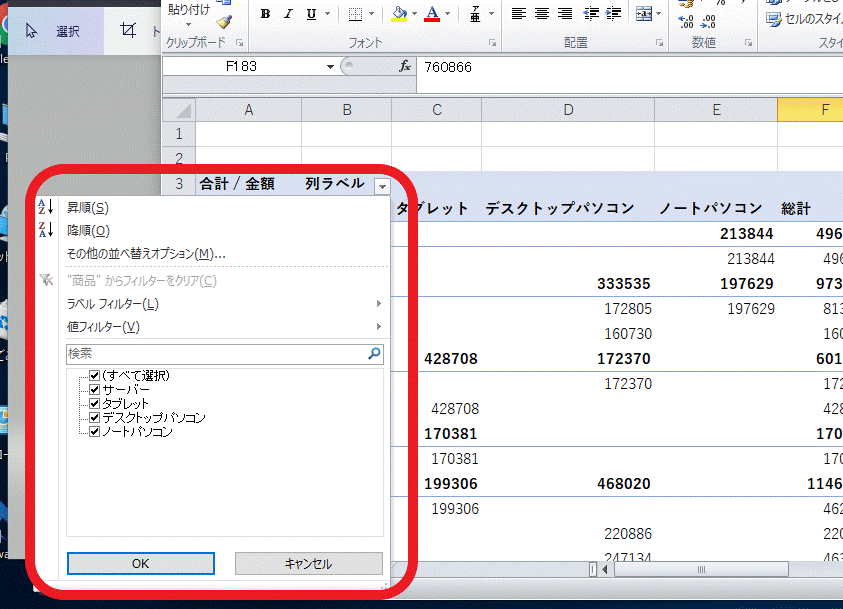Uncheck the タブレット filter checkbox
Image resolution: width=843 pixels, height=609 pixels.
95,404
